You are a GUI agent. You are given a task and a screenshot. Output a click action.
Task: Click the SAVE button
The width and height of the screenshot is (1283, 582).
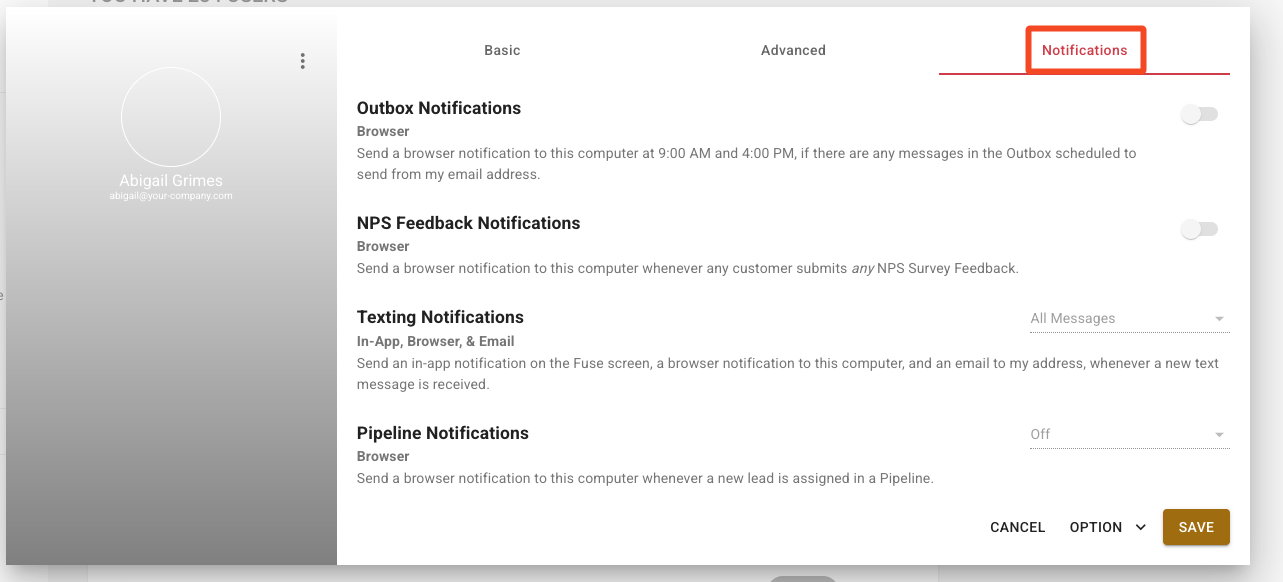1196,527
